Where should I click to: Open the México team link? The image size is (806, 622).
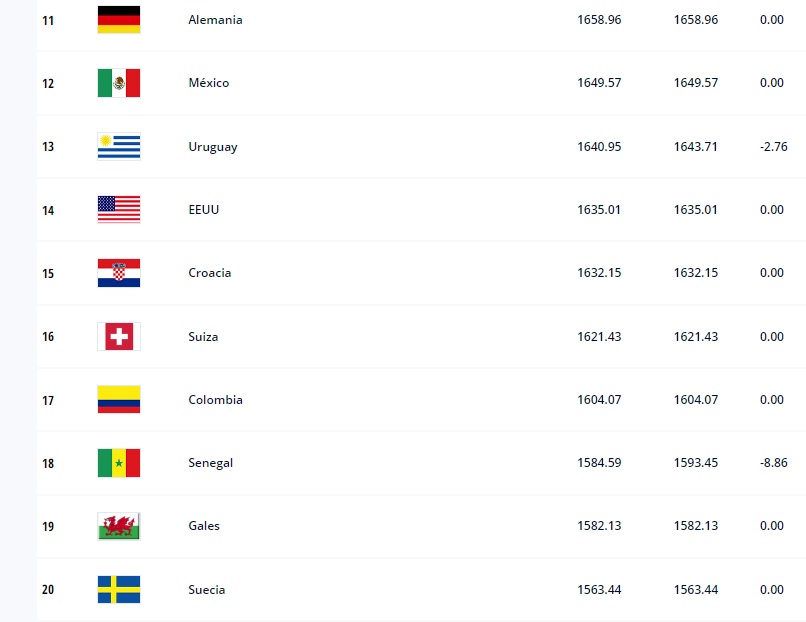(x=208, y=83)
